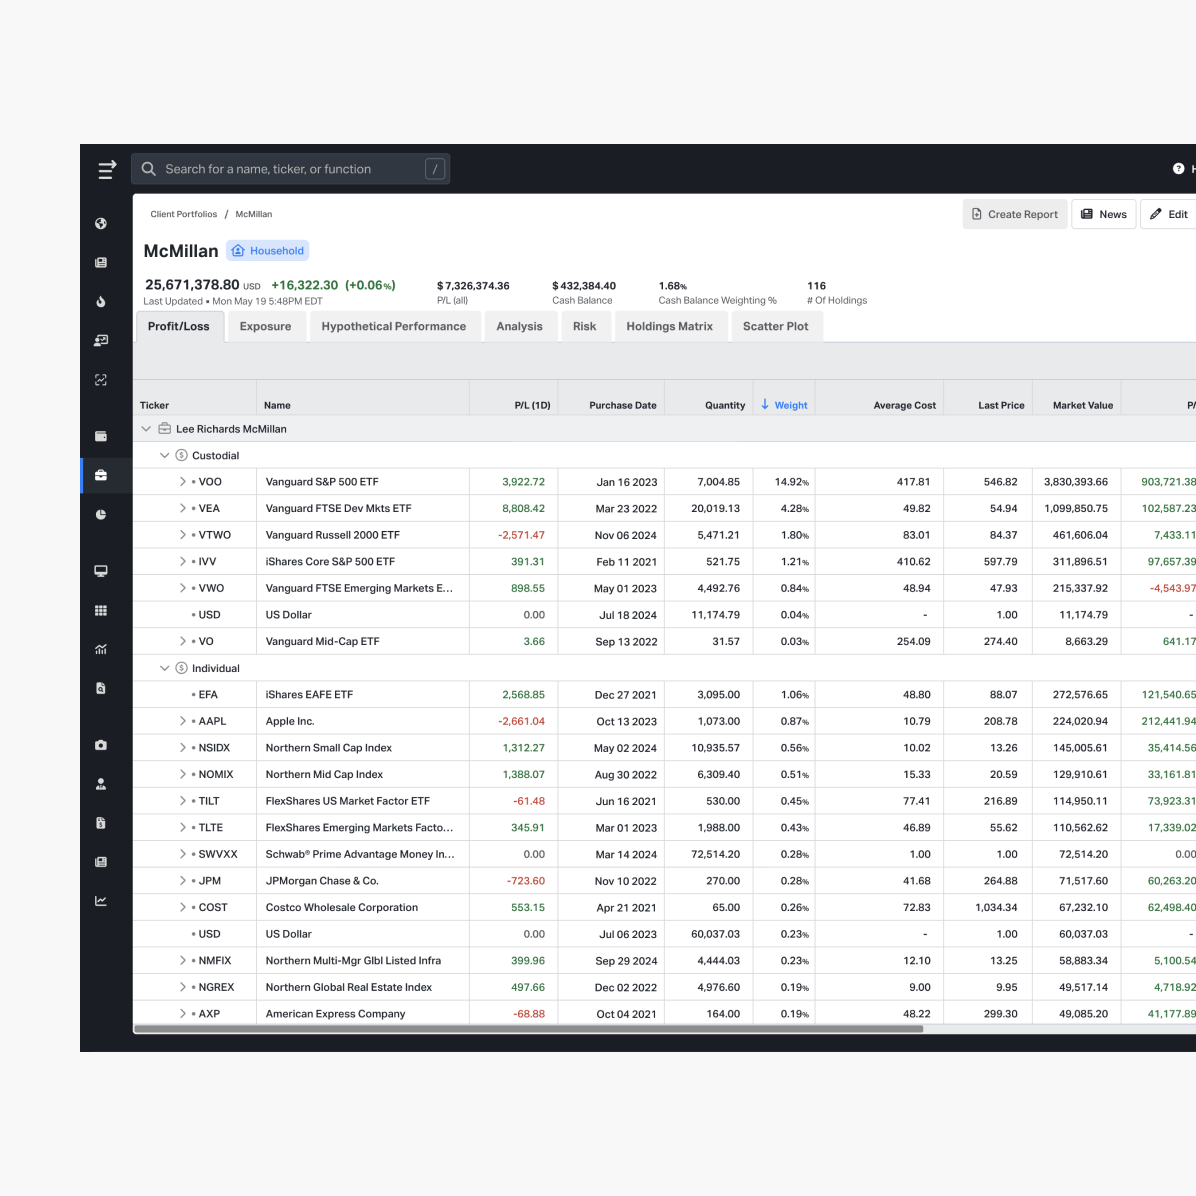The width and height of the screenshot is (1196, 1196).
Task: Collapse the Custodial account section
Action: click(x=165, y=456)
